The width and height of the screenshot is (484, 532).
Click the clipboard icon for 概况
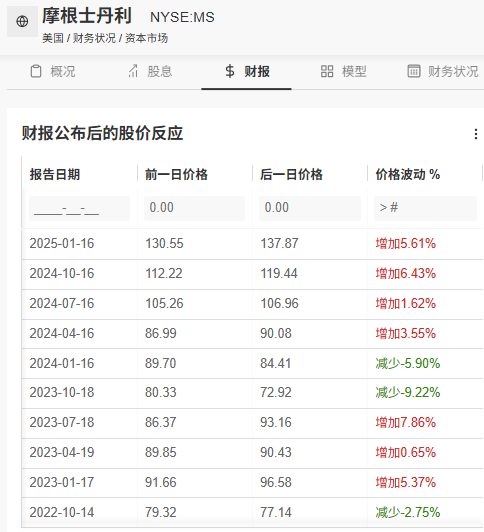36,71
